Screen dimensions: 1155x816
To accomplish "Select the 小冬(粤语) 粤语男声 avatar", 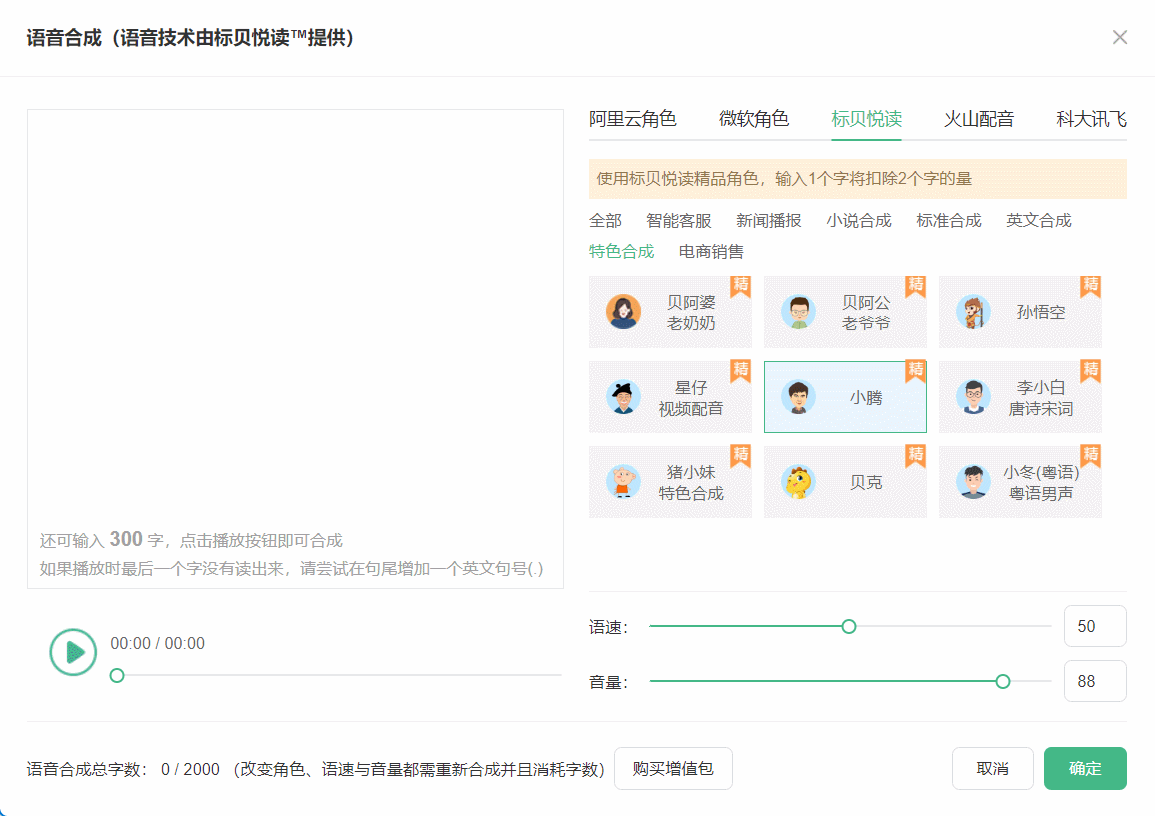I will point(973,482).
